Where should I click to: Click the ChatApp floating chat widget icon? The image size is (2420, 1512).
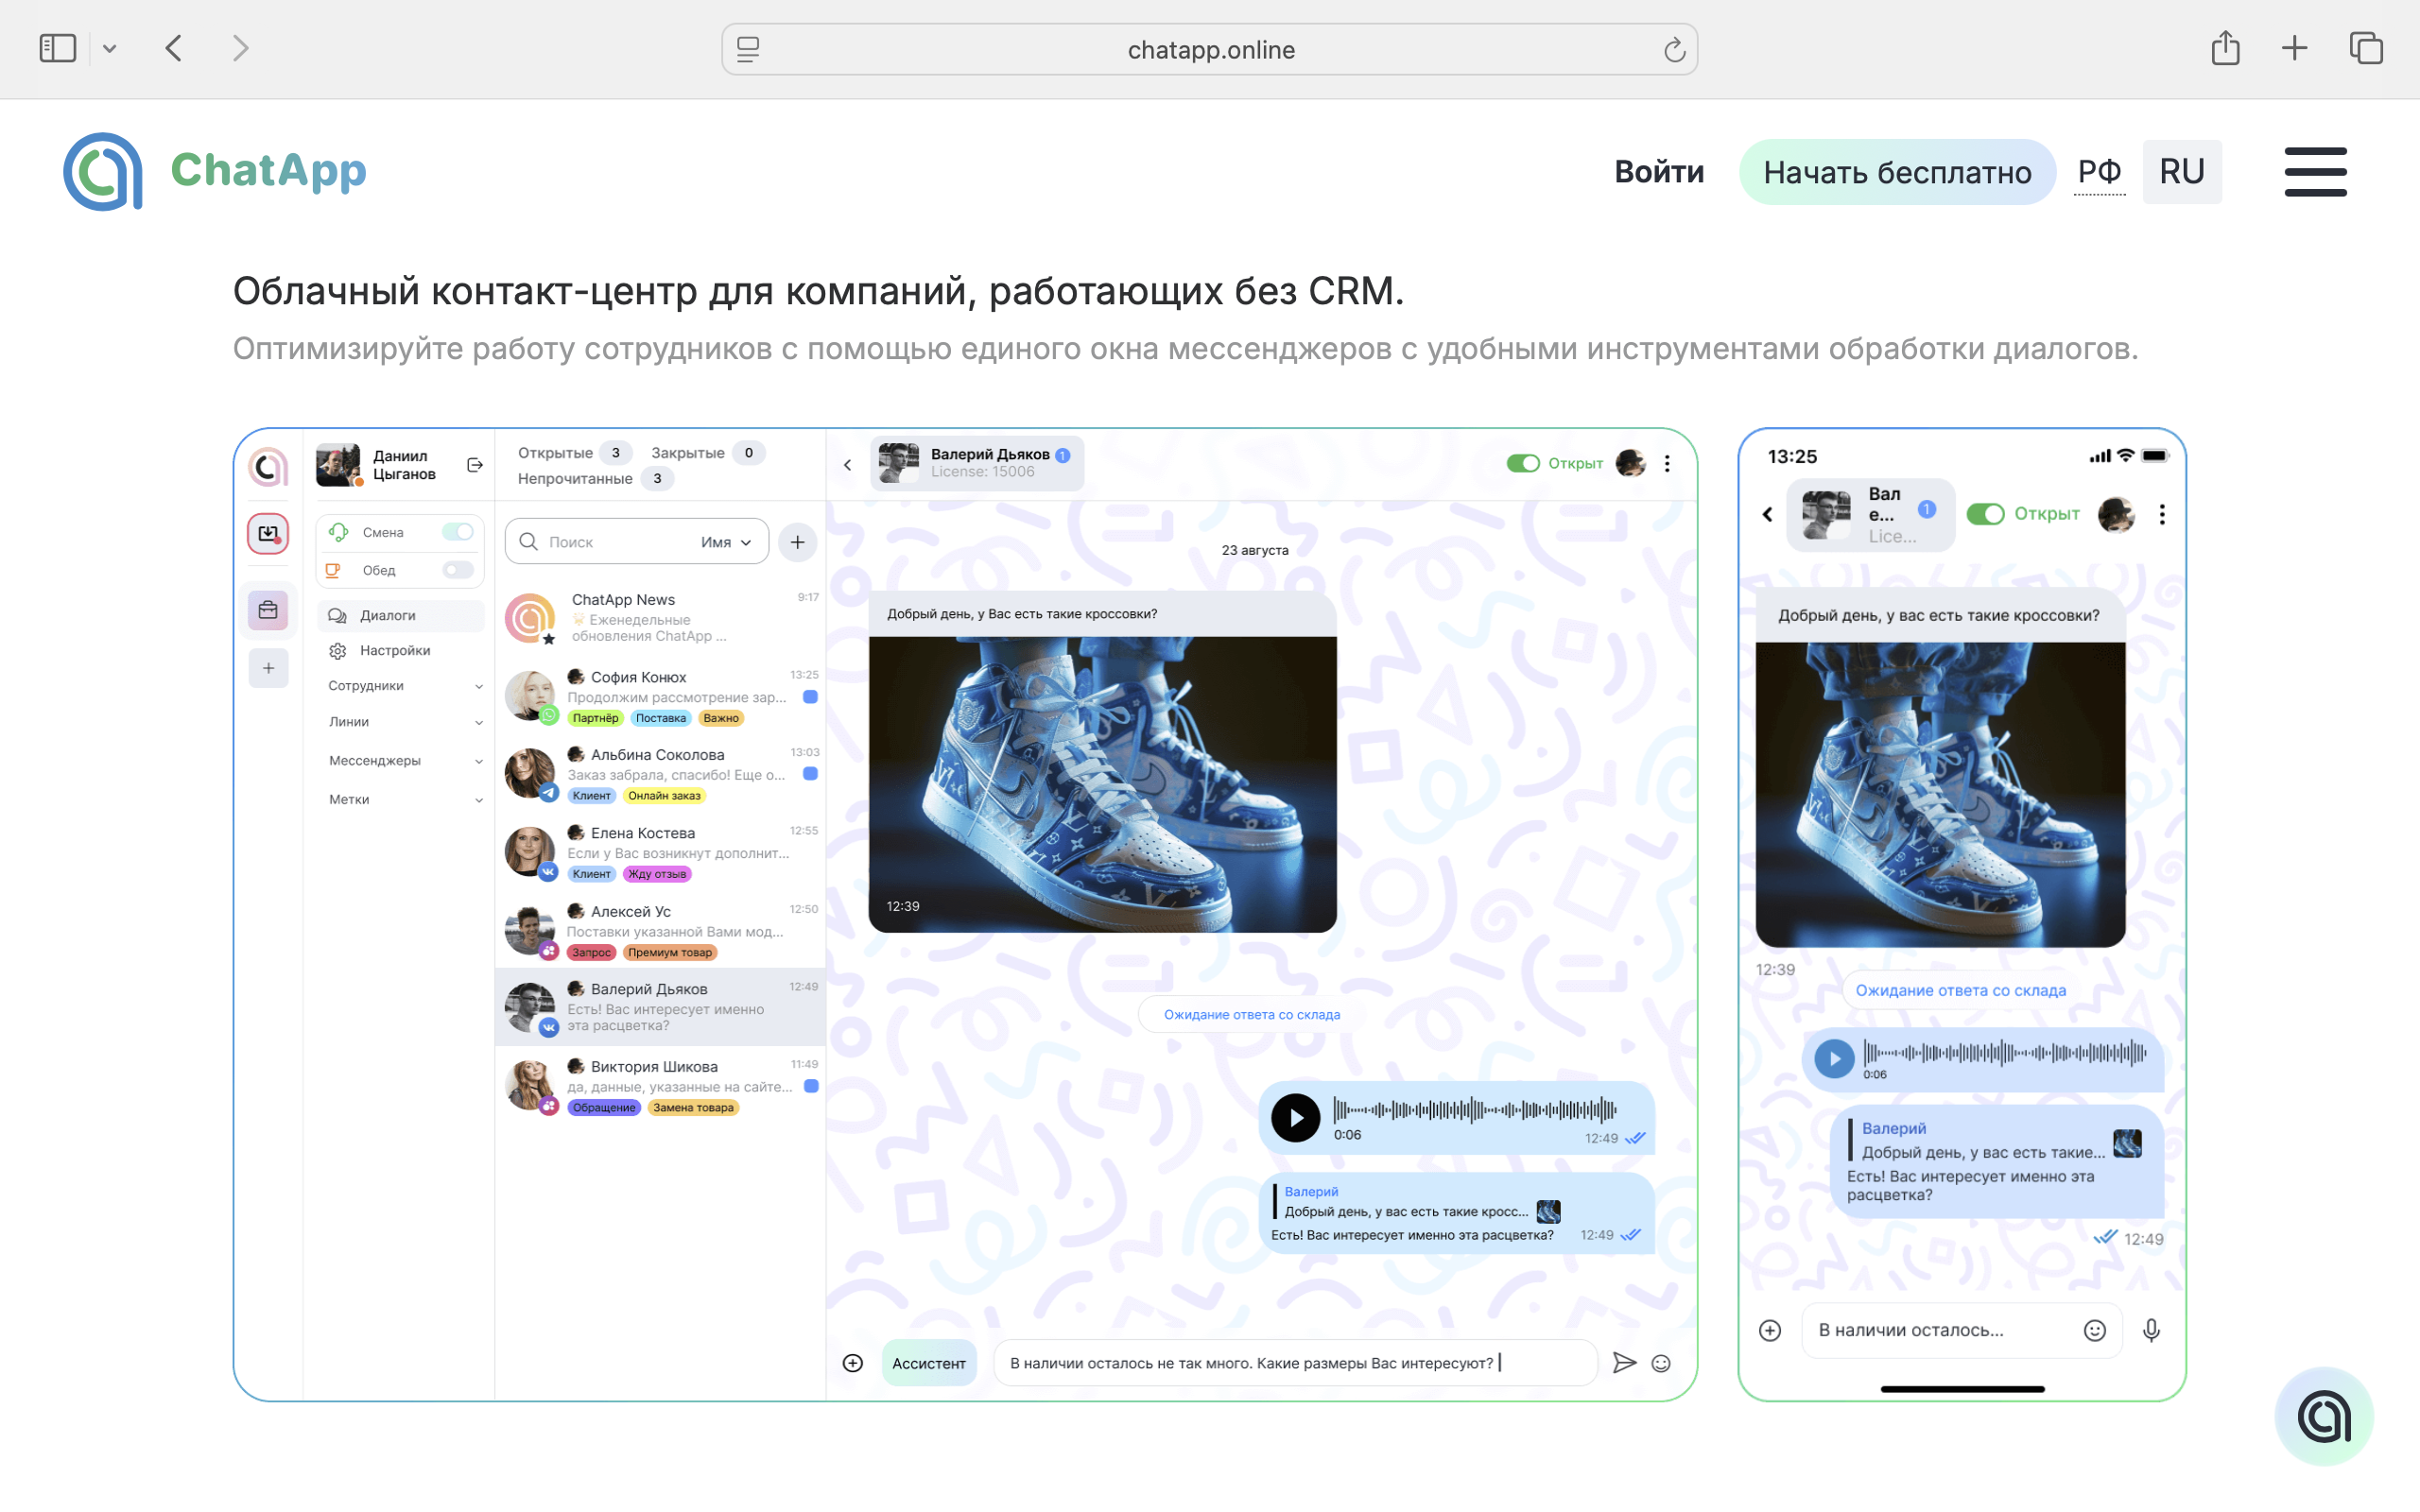coord(2323,1416)
